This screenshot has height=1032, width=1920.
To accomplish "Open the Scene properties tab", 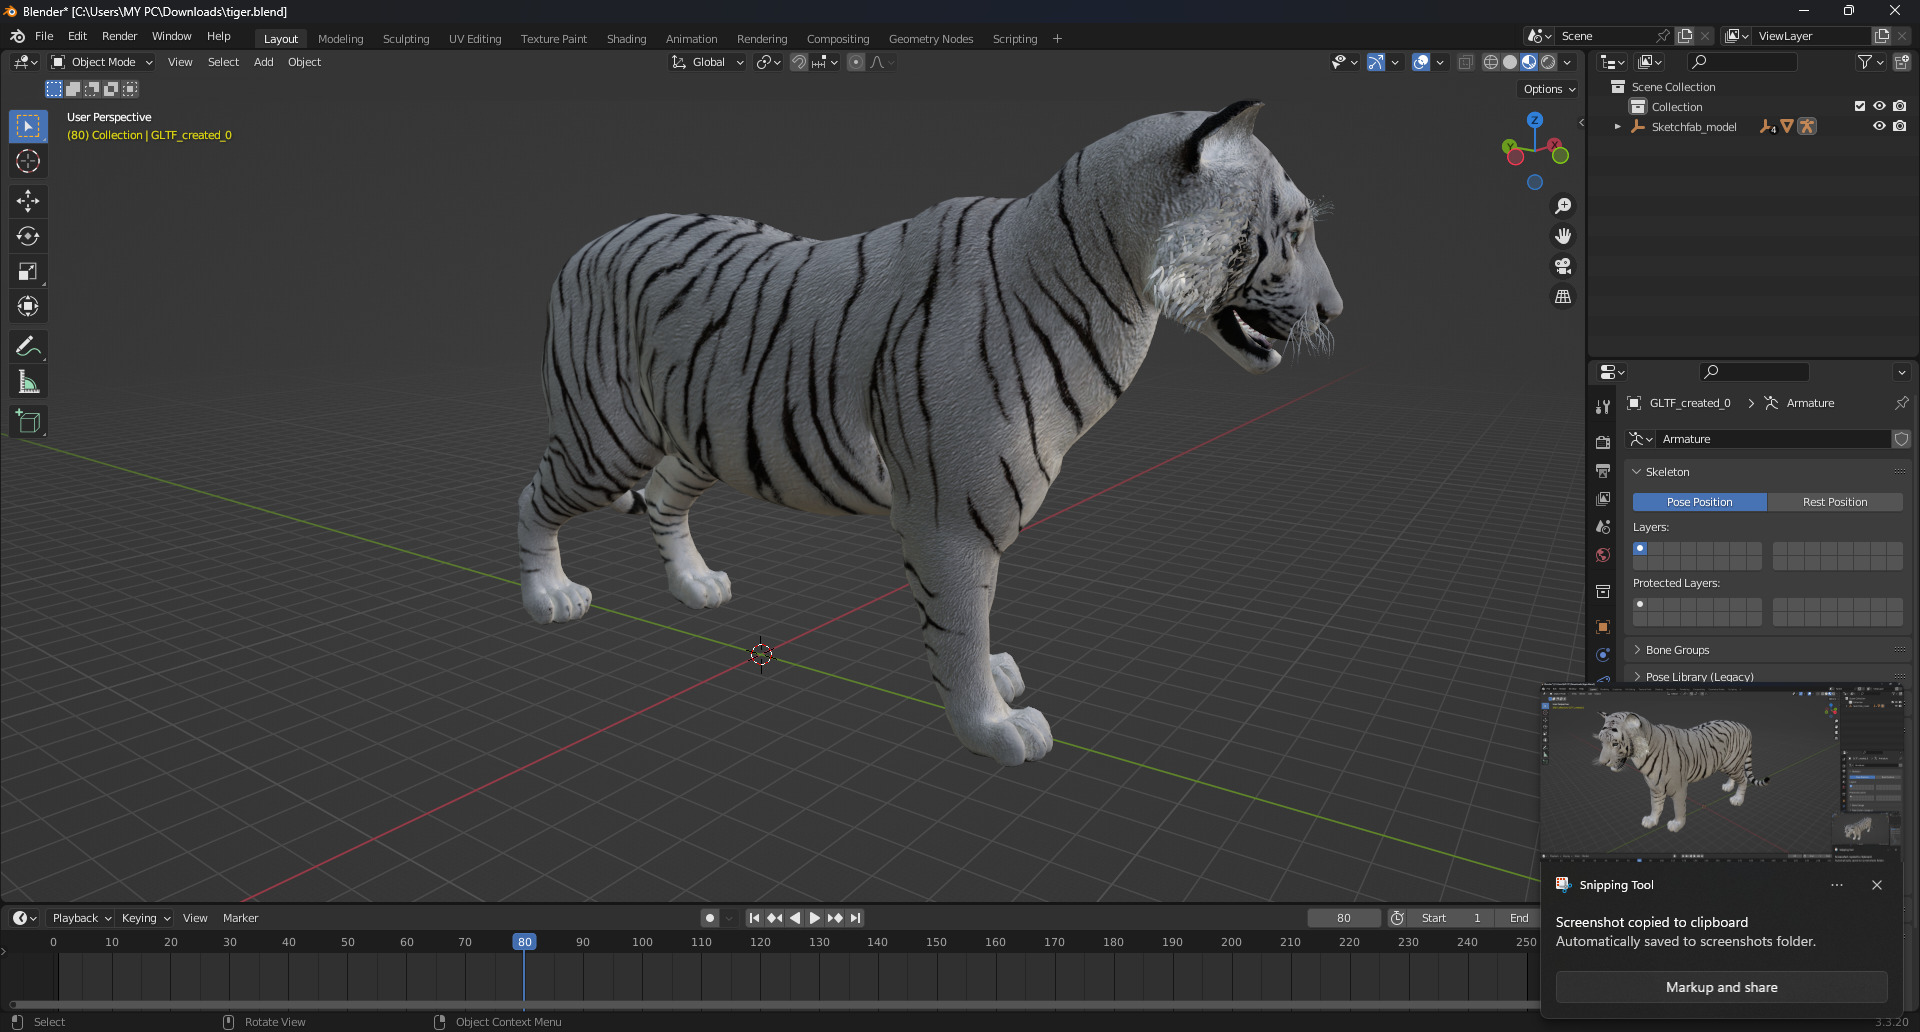I will click(x=1603, y=526).
